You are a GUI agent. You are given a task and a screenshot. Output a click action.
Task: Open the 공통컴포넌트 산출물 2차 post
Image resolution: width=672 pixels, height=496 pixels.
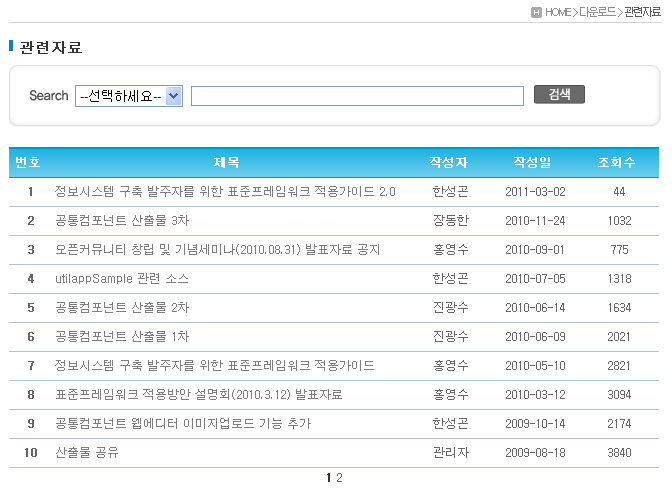(122, 307)
